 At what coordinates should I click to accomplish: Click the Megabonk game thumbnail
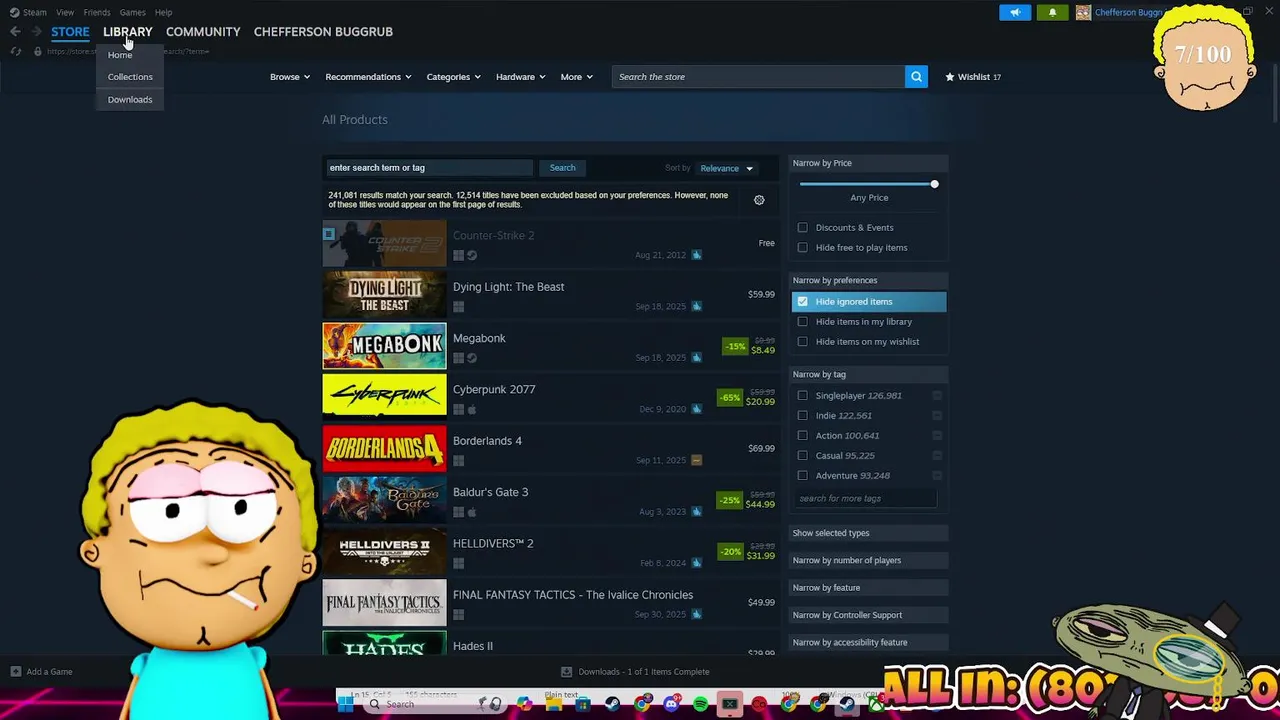click(x=384, y=346)
